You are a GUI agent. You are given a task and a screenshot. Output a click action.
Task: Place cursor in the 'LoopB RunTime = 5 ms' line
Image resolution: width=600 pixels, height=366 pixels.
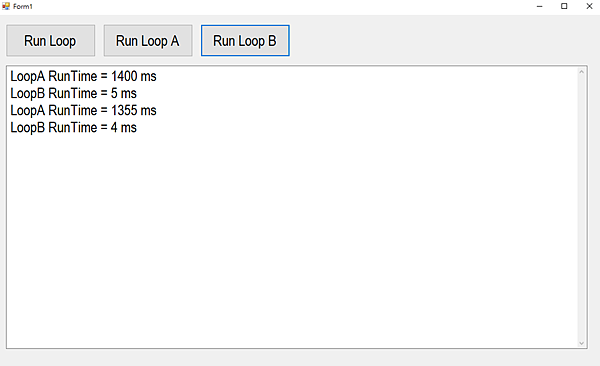(x=73, y=93)
